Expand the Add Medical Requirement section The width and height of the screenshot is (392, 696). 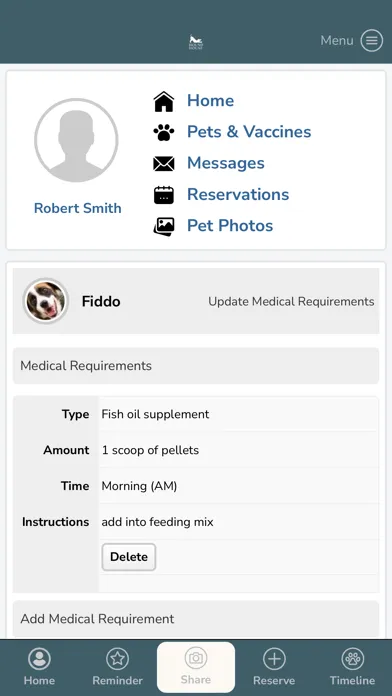pyautogui.click(x=196, y=619)
